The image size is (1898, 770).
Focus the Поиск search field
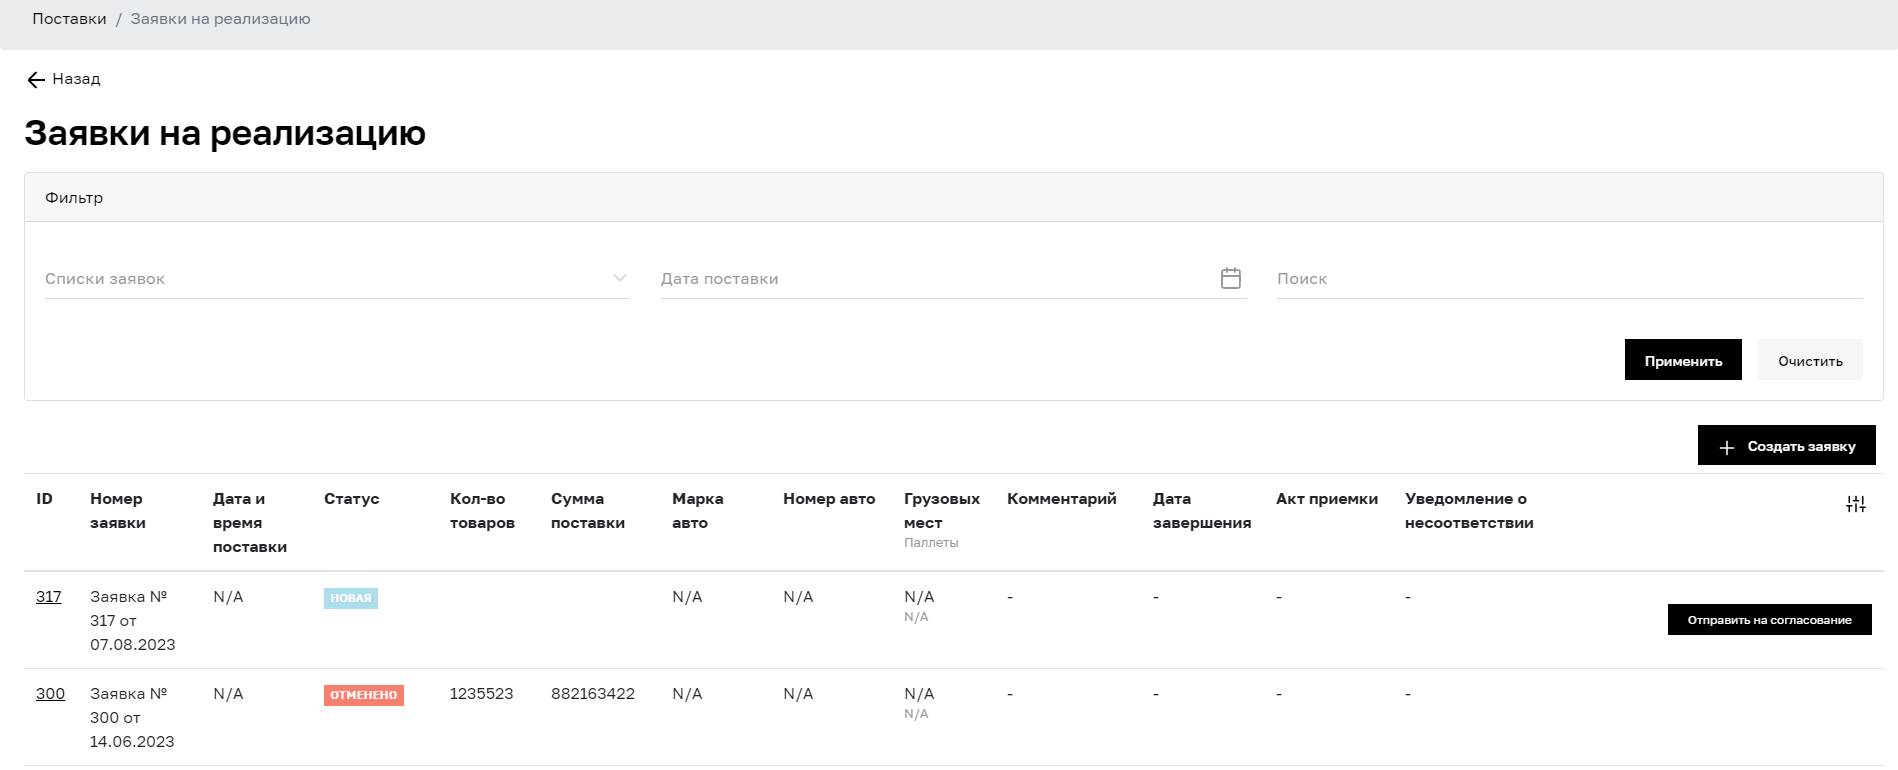click(x=1569, y=278)
